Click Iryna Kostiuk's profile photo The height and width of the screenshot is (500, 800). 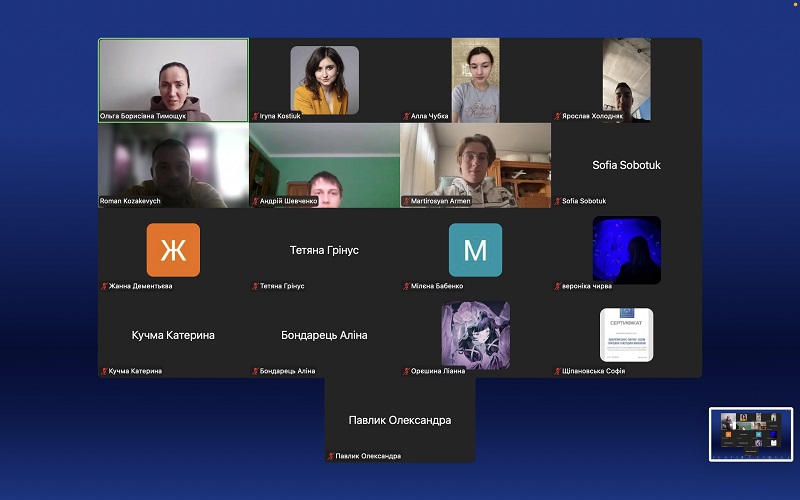[x=324, y=80]
